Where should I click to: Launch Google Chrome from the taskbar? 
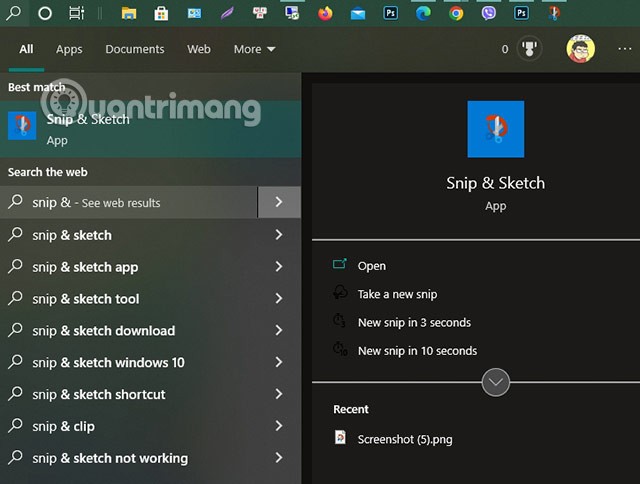pos(456,13)
